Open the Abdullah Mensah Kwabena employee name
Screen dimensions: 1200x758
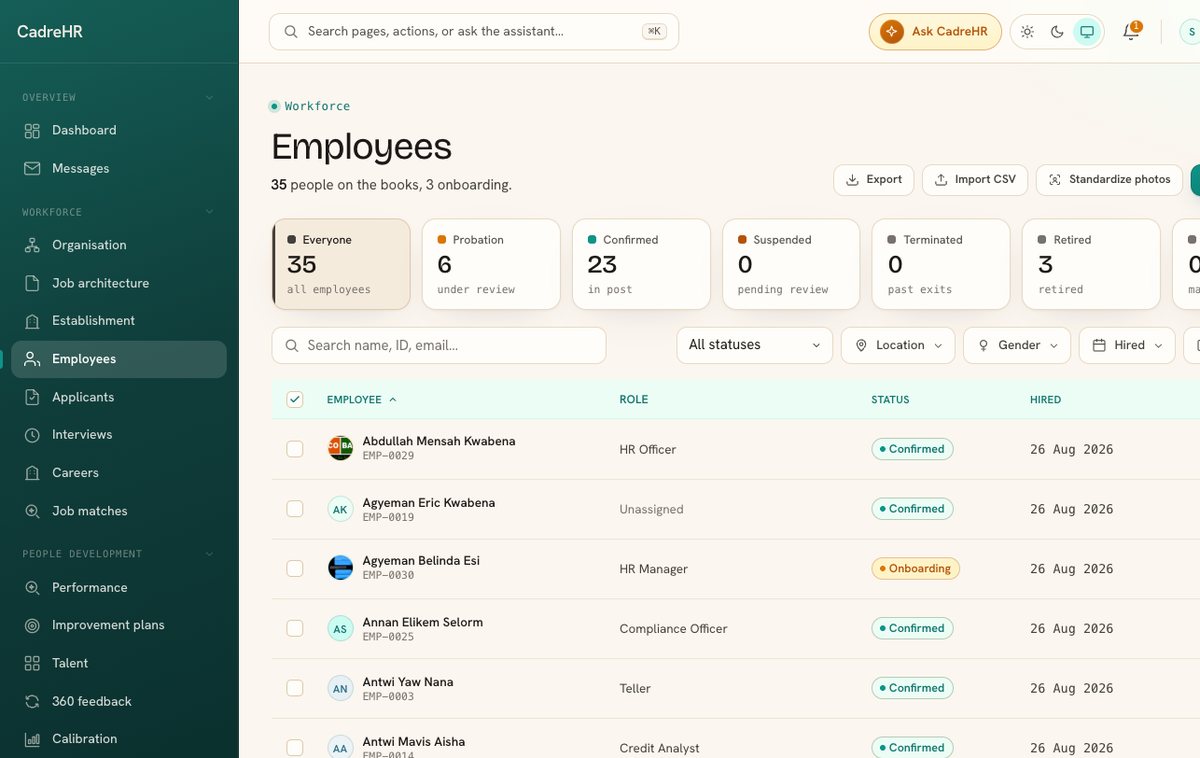(439, 441)
